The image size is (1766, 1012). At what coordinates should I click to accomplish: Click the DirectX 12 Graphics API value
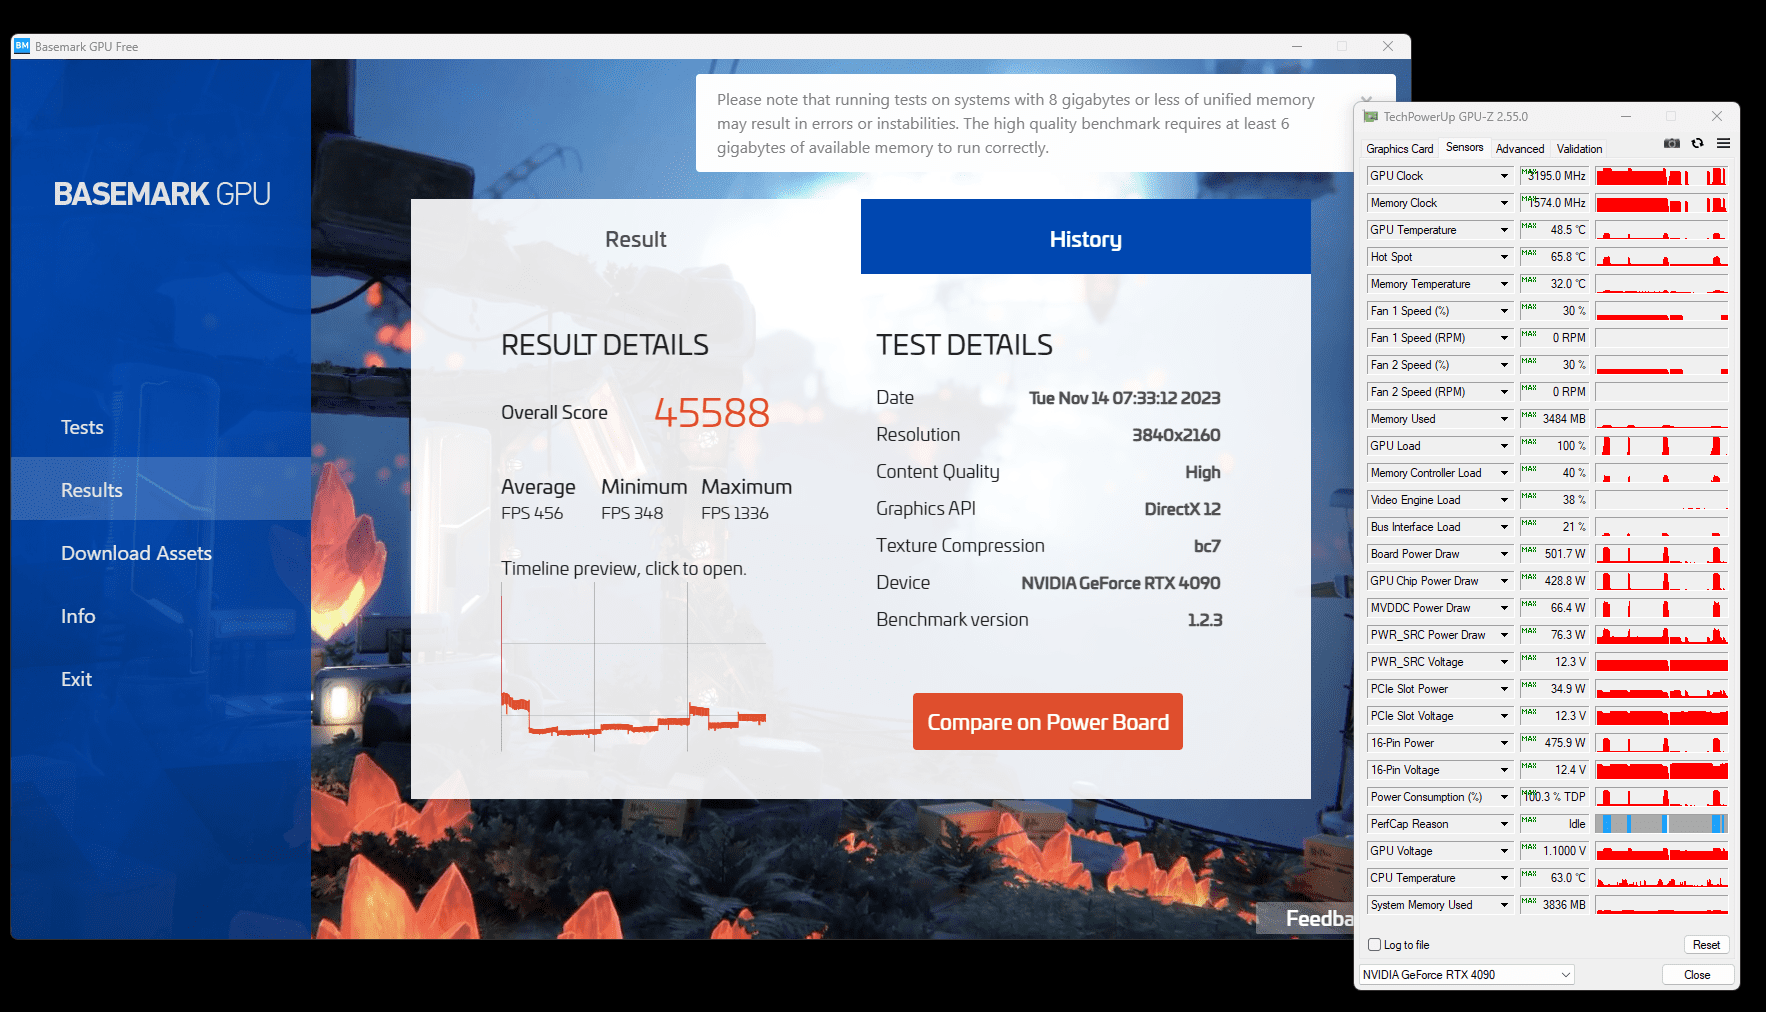tap(1182, 509)
